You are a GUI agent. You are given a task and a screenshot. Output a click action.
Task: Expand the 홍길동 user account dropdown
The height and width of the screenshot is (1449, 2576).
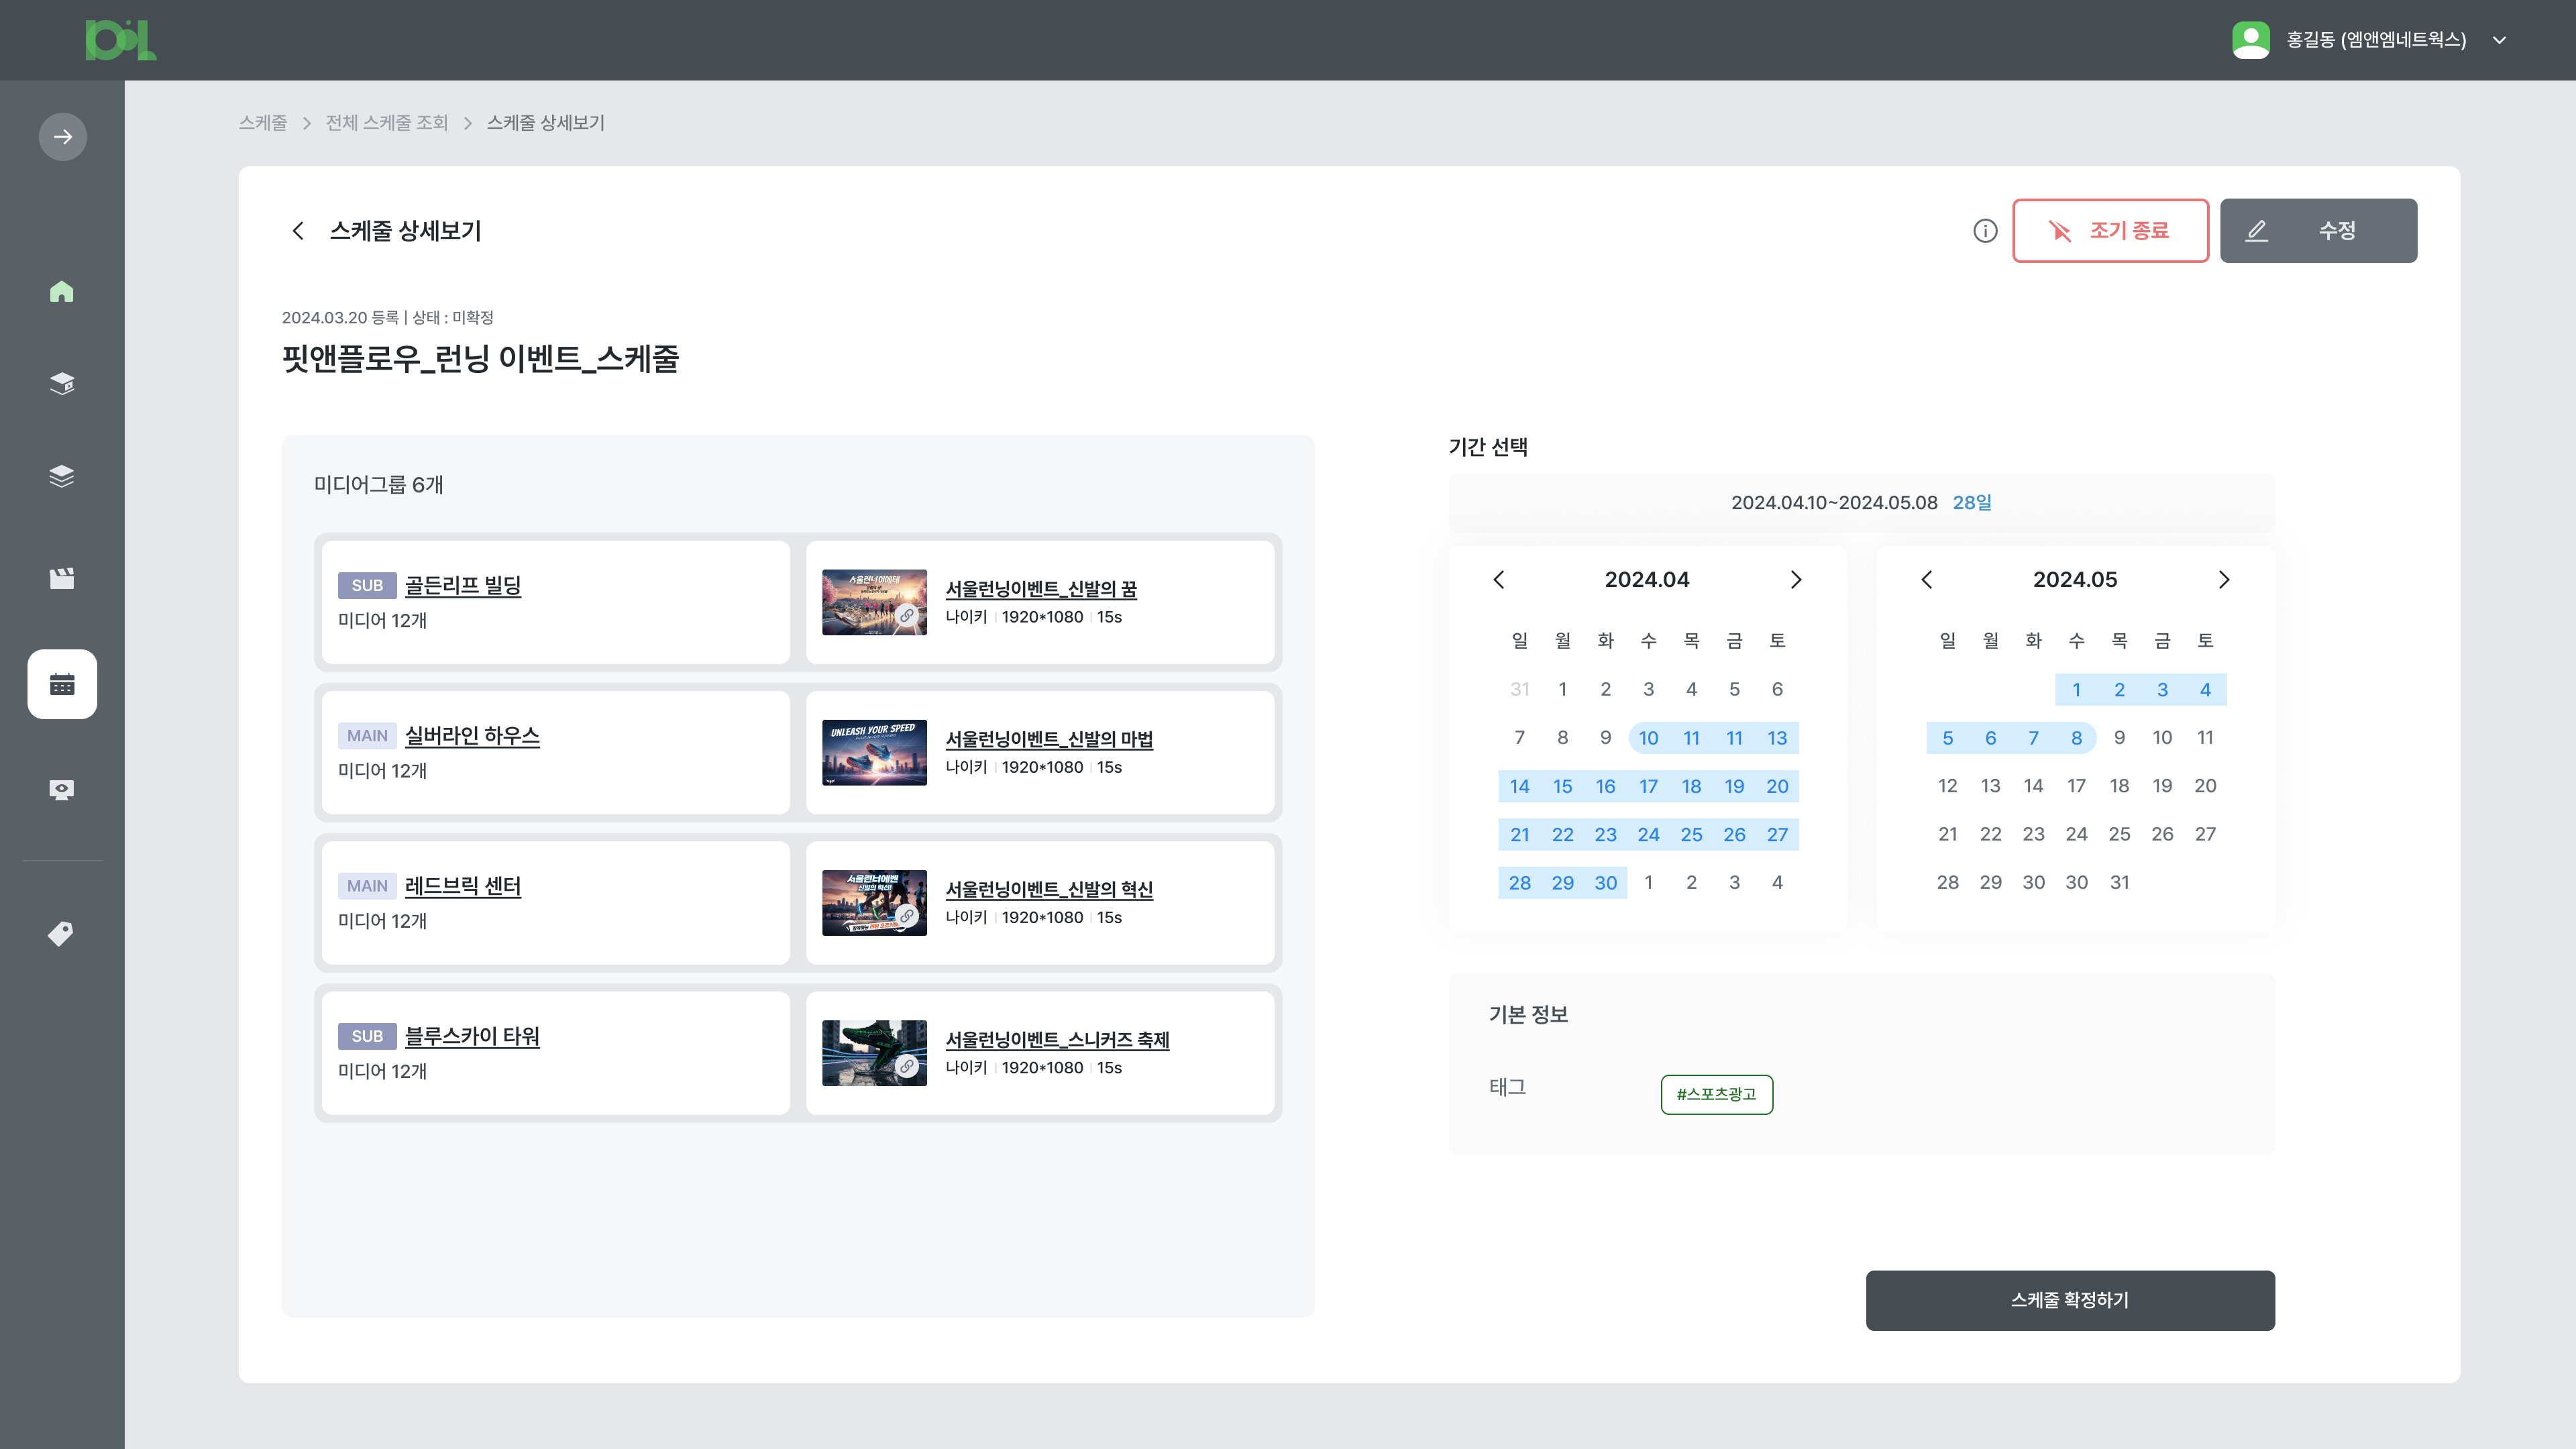point(2499,40)
